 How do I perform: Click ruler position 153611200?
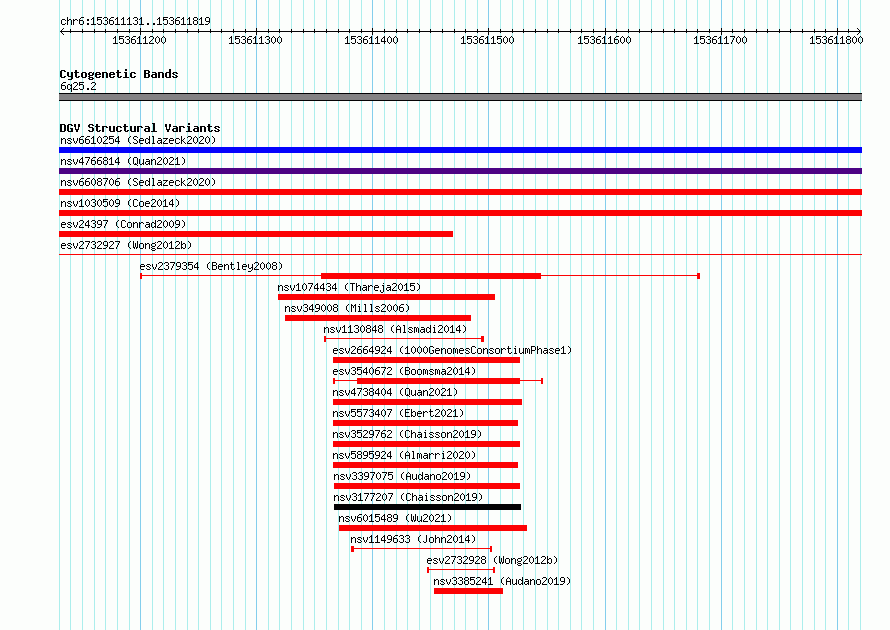139,40
